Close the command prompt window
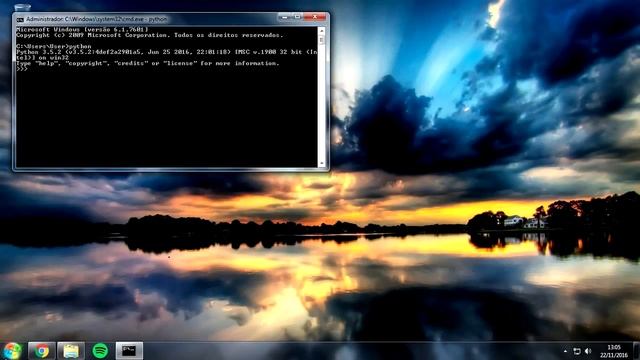The height and width of the screenshot is (360, 640). (x=315, y=17)
